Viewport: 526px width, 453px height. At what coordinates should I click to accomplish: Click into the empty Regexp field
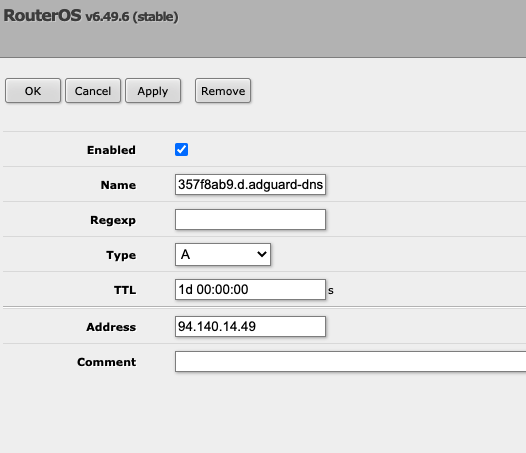click(250, 219)
